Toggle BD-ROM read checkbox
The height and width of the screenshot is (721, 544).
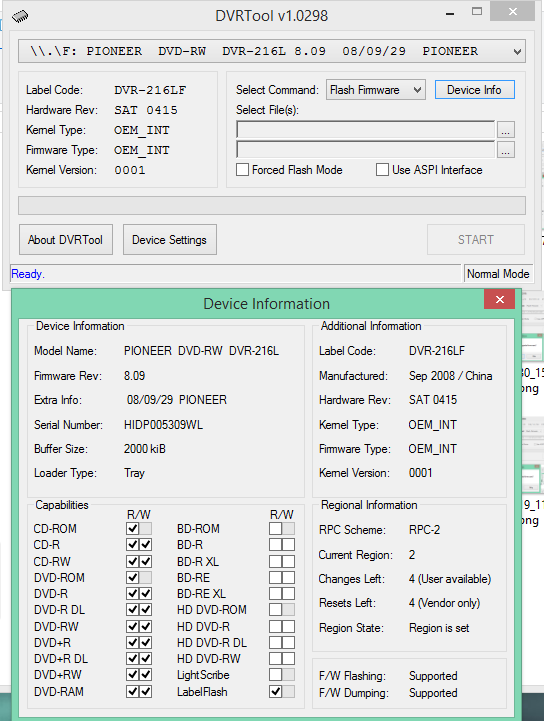coord(275,528)
